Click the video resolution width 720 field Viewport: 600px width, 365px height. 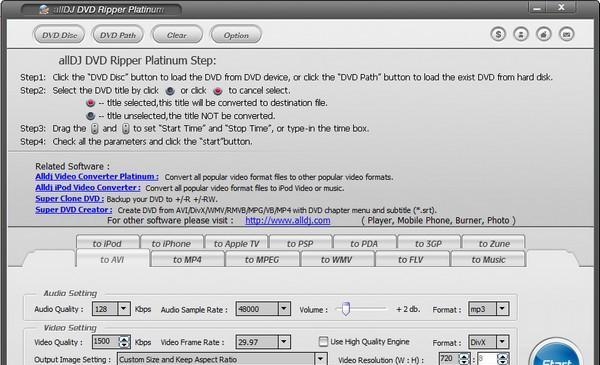coord(449,359)
